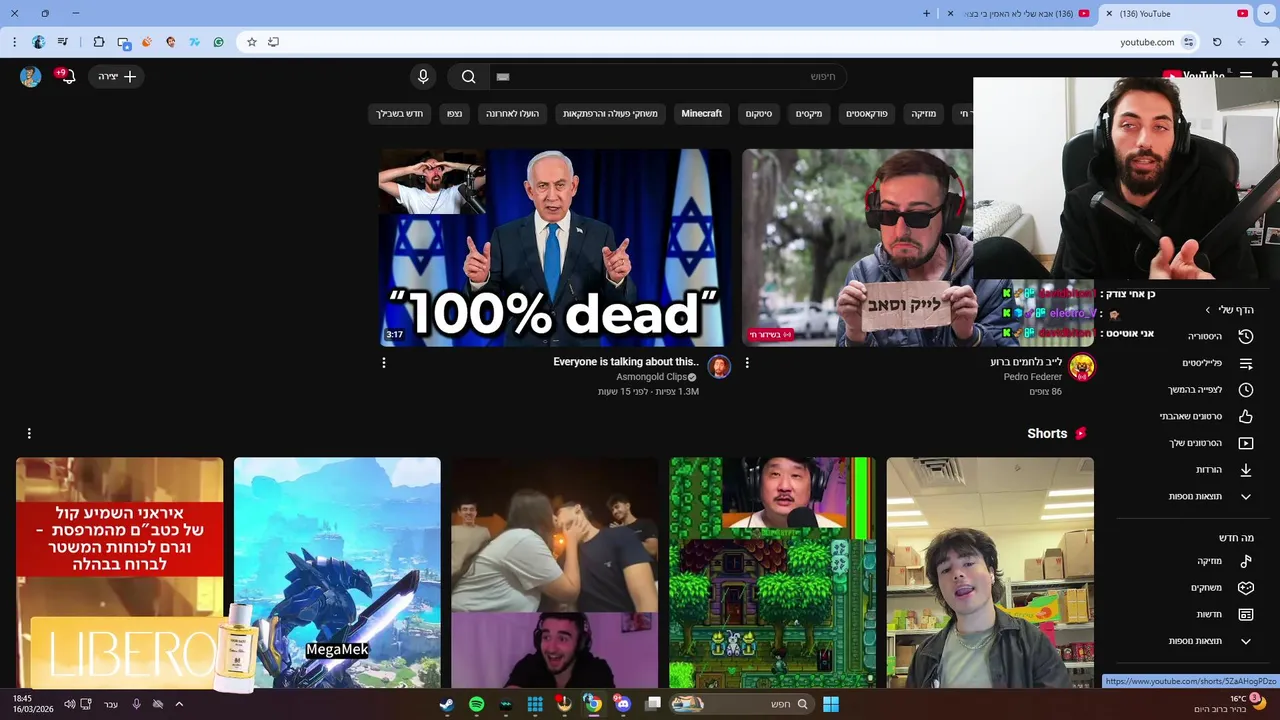Open Chrome media control icon
The height and width of the screenshot is (720, 1280).
[x=63, y=42]
